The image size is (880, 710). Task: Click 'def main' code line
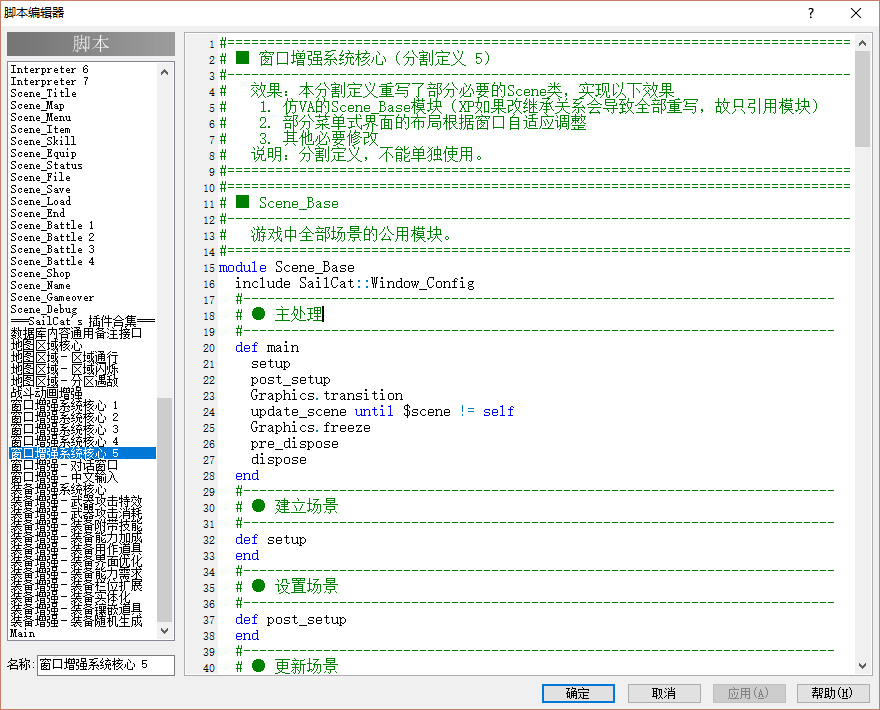(x=267, y=347)
